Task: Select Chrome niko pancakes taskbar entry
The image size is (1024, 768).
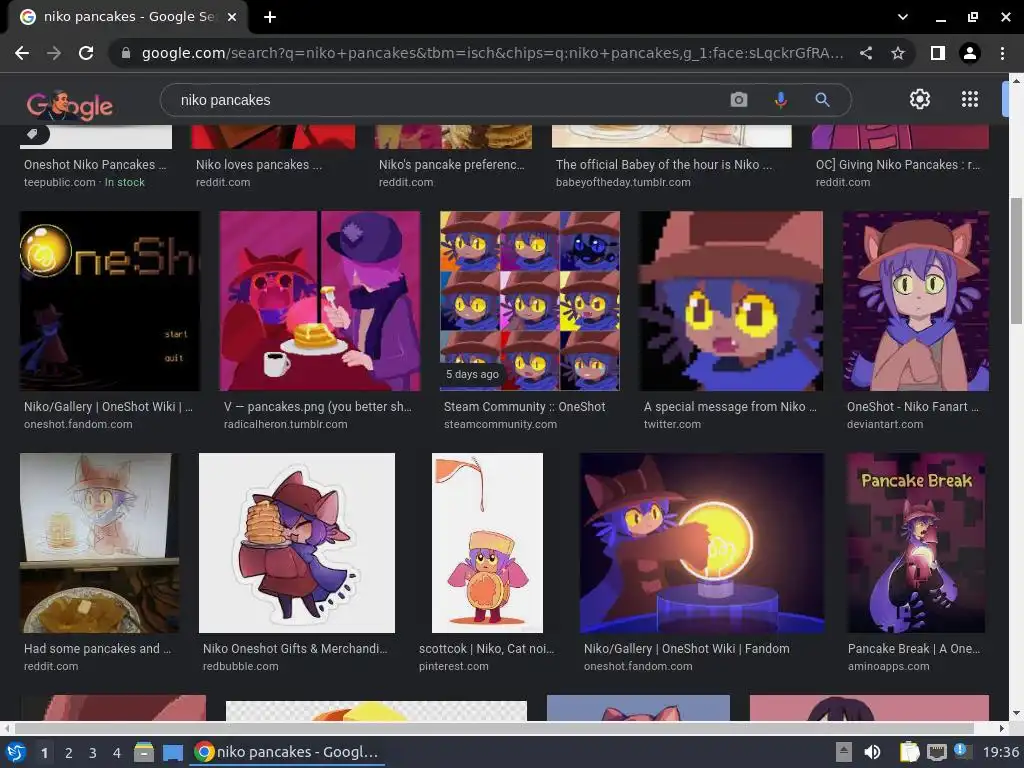Action: coord(287,752)
